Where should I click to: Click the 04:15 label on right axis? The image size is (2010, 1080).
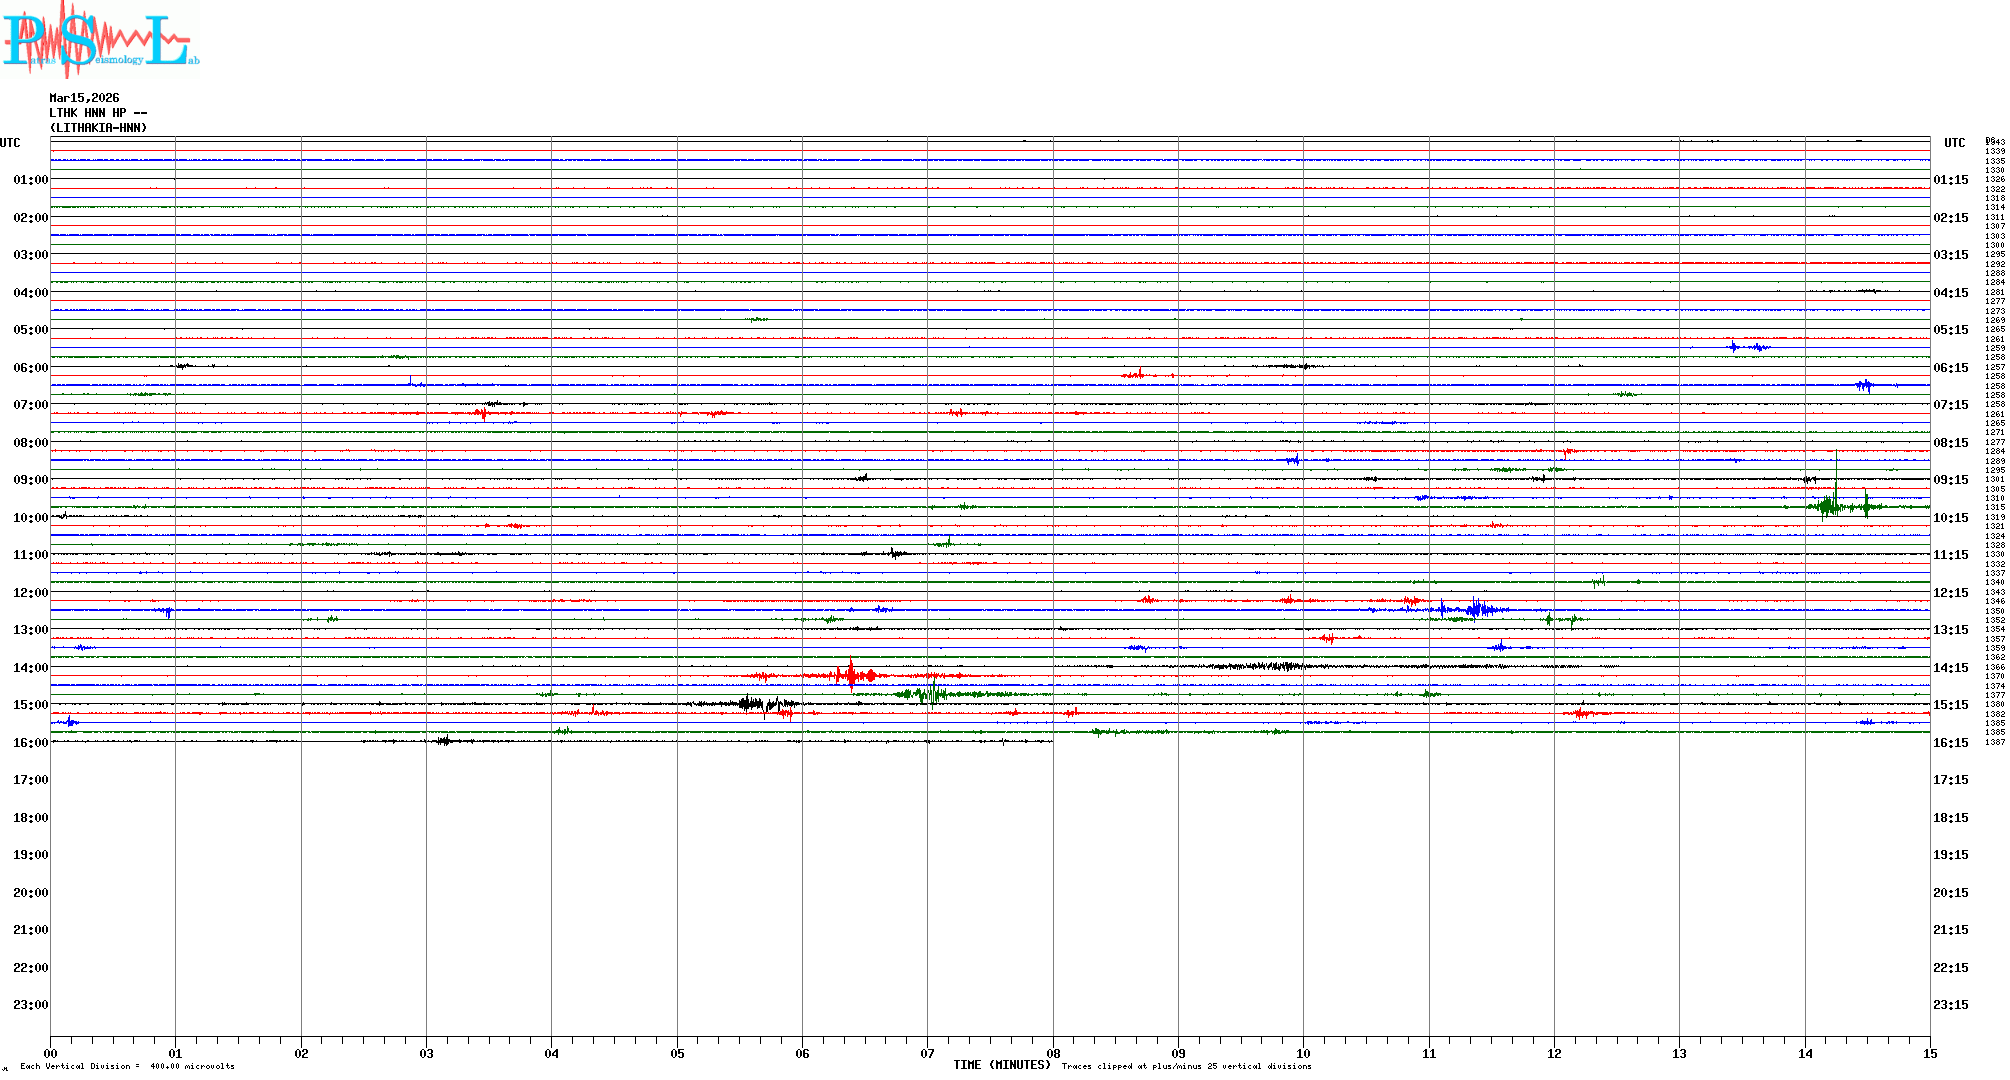1950,293
